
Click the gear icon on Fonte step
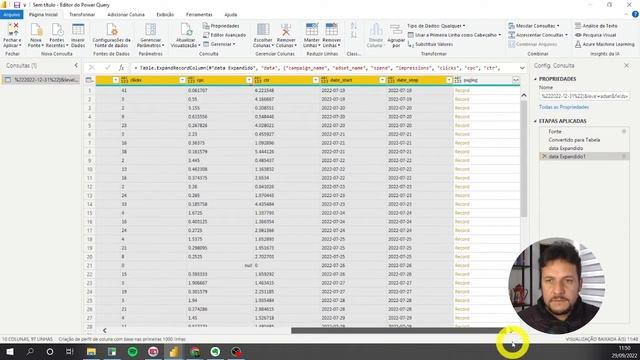tap(624, 131)
